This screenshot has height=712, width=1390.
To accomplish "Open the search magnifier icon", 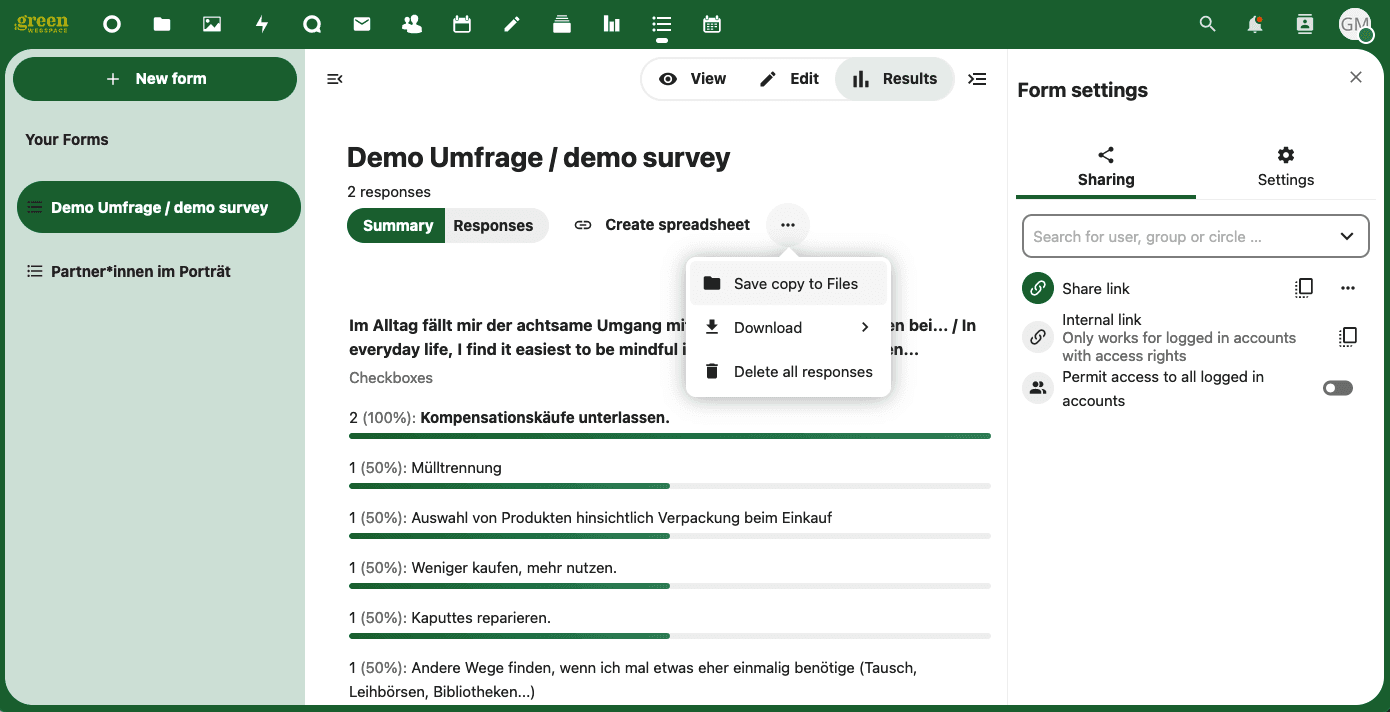I will (1208, 24).
